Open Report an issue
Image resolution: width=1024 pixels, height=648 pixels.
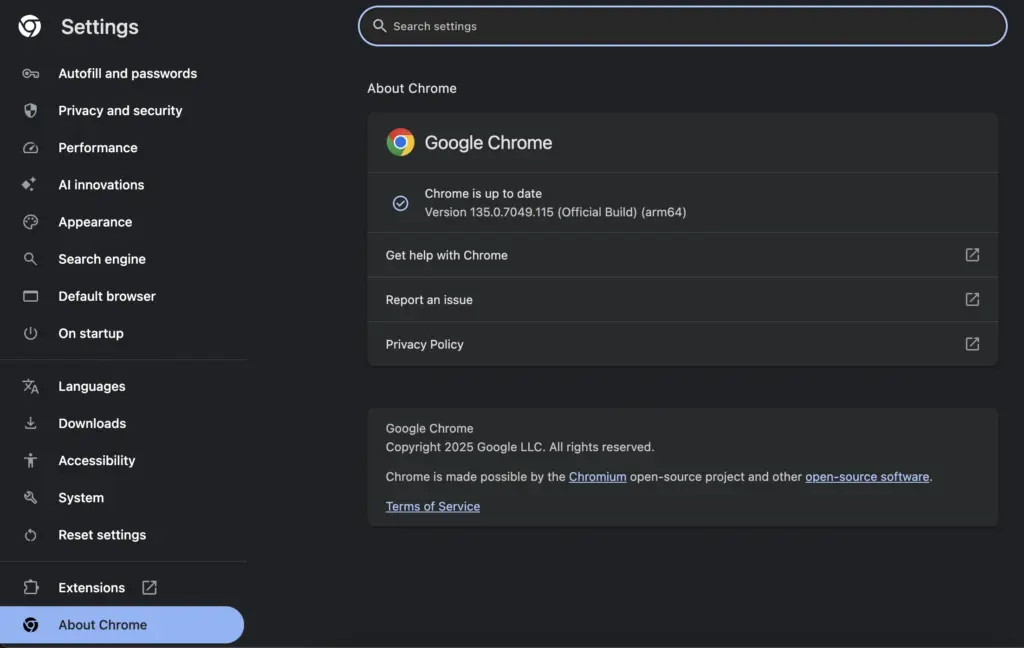coord(682,299)
